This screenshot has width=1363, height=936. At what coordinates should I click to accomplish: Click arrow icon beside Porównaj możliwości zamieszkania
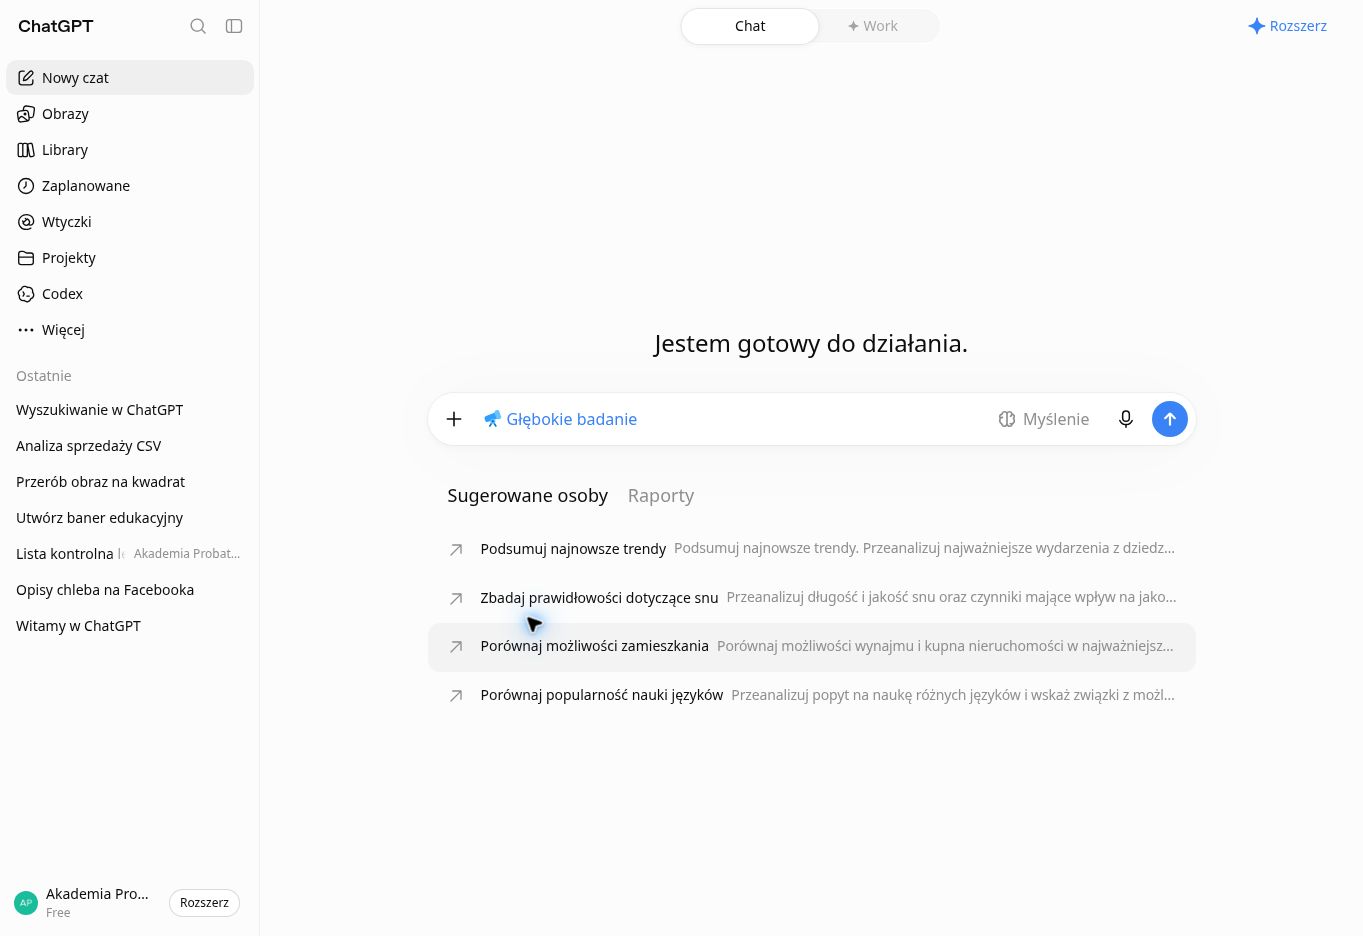pyautogui.click(x=456, y=646)
